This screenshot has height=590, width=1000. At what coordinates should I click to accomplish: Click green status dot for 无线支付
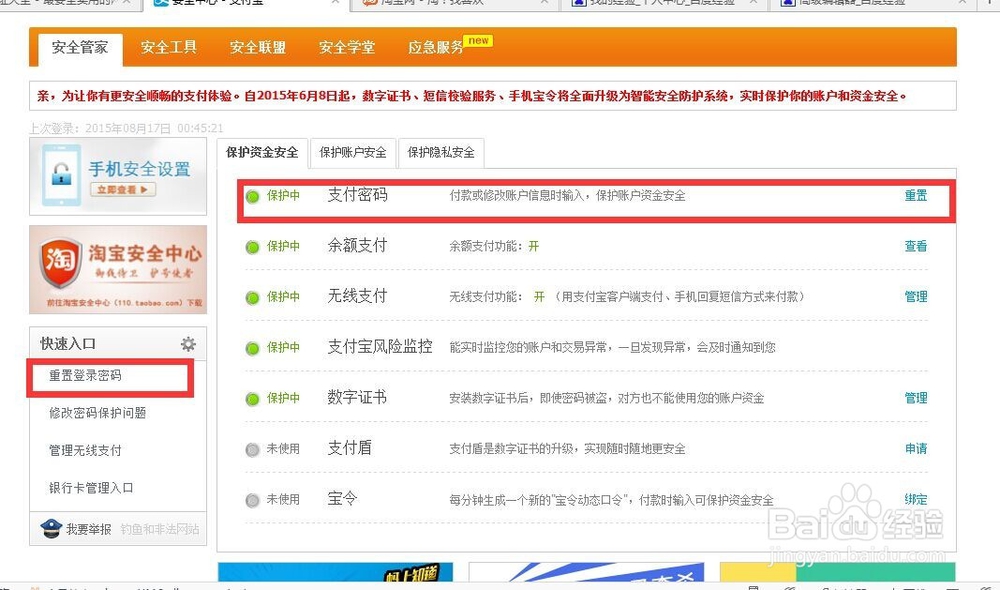[253, 297]
